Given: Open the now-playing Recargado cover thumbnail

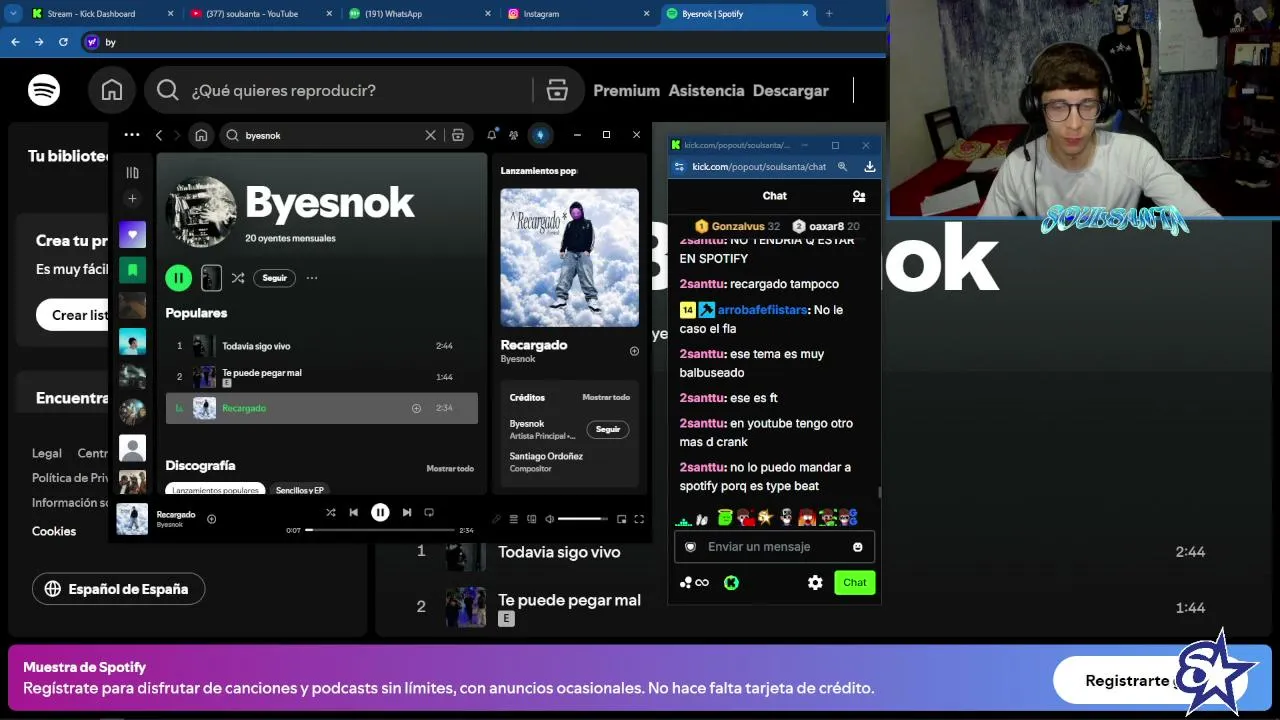Looking at the screenshot, I should (x=132, y=519).
